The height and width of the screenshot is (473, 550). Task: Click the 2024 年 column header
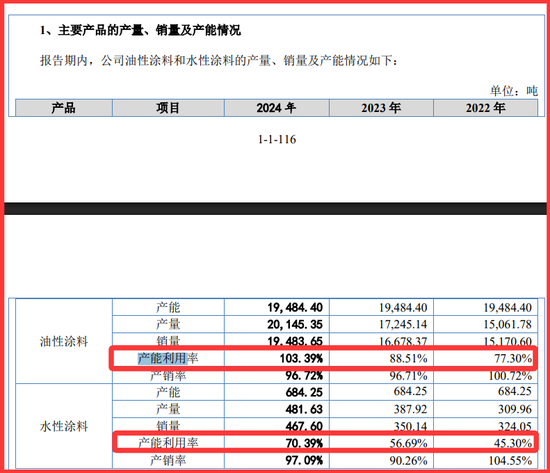click(276, 108)
